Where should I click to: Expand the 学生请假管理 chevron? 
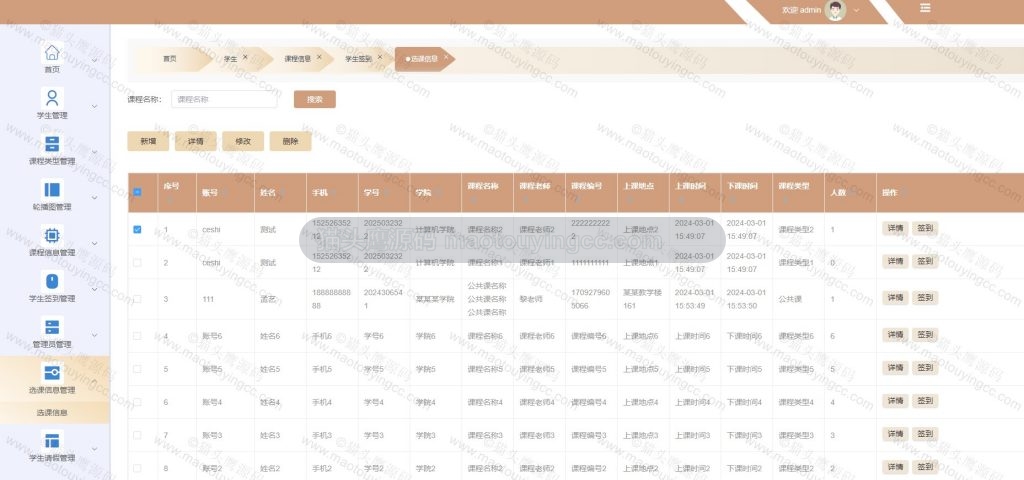click(x=94, y=449)
